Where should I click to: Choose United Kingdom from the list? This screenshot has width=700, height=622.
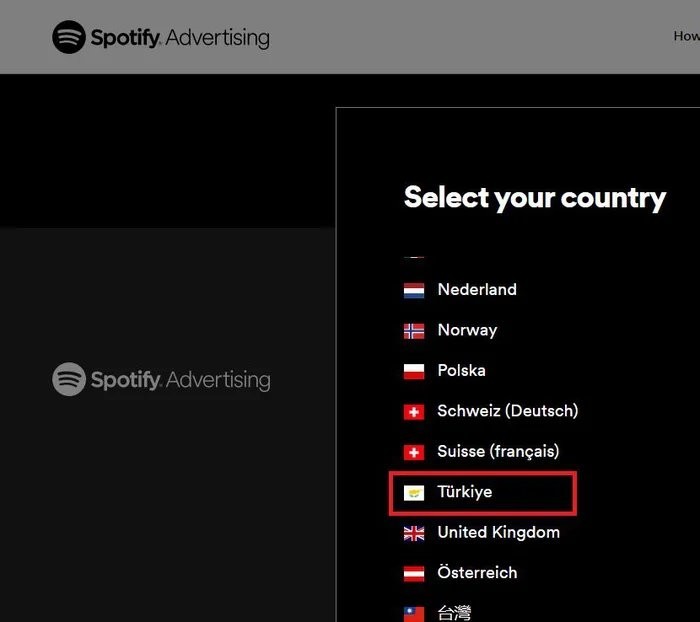[x=498, y=533]
